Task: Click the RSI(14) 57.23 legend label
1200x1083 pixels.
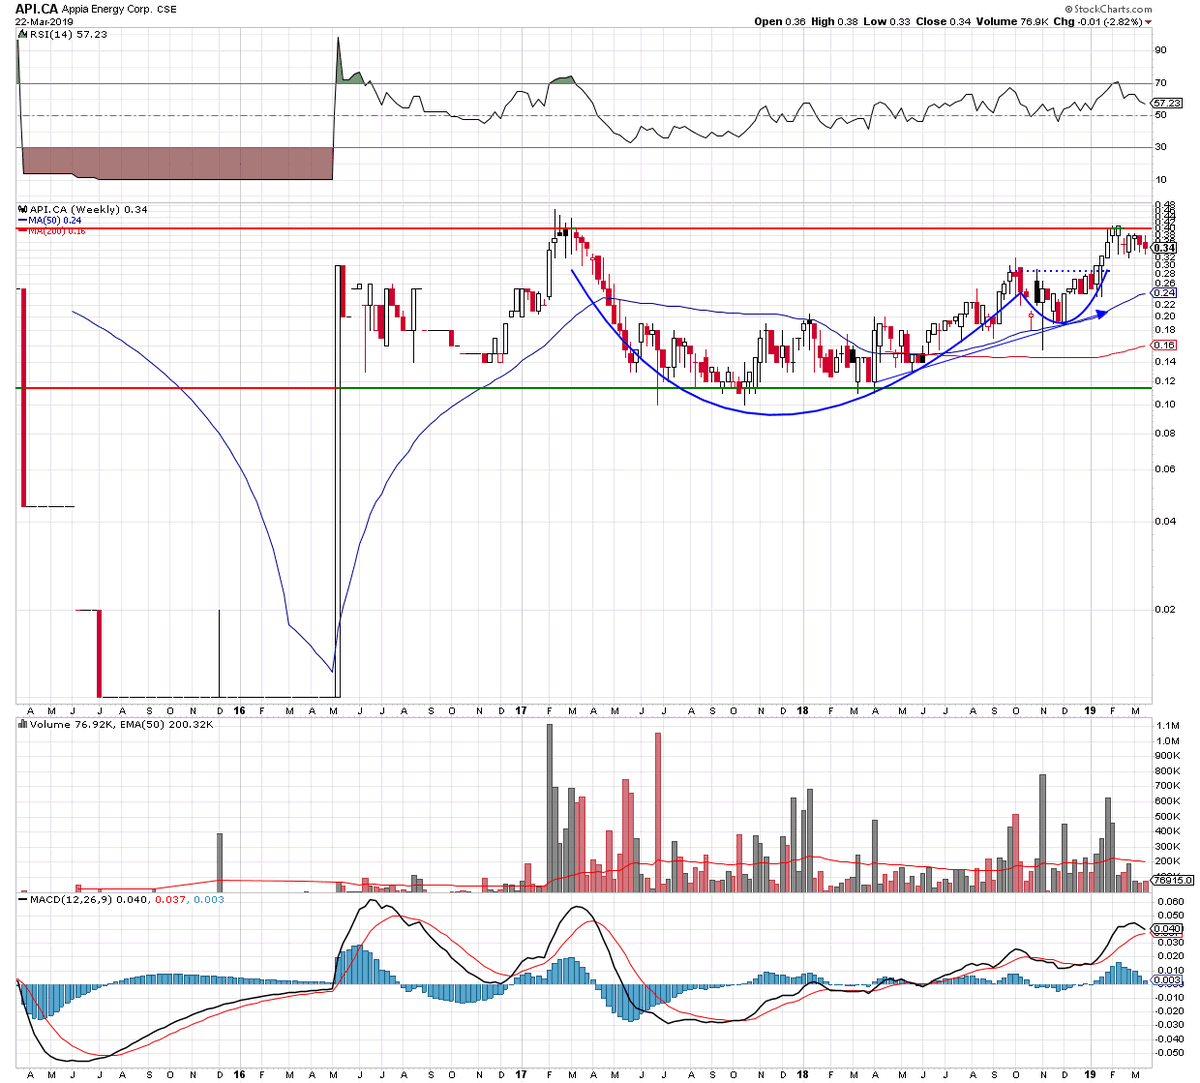Action: coord(67,34)
